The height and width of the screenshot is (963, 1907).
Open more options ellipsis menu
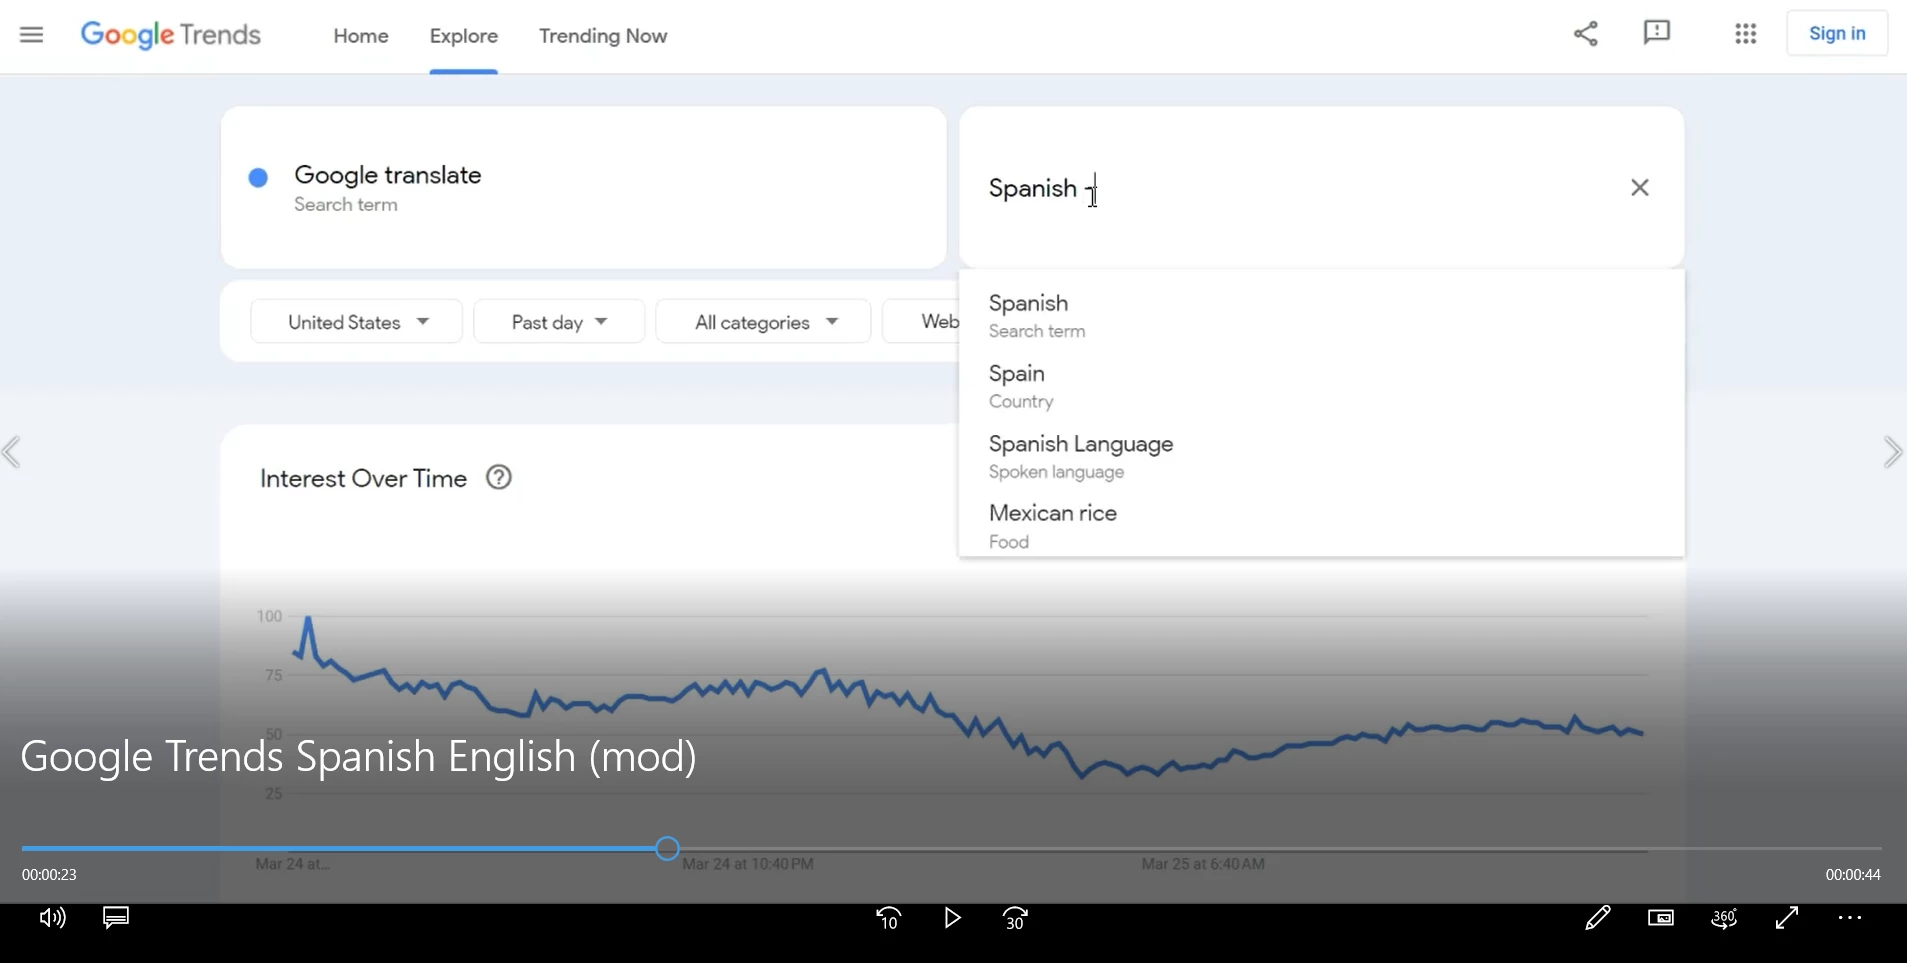1850,918
